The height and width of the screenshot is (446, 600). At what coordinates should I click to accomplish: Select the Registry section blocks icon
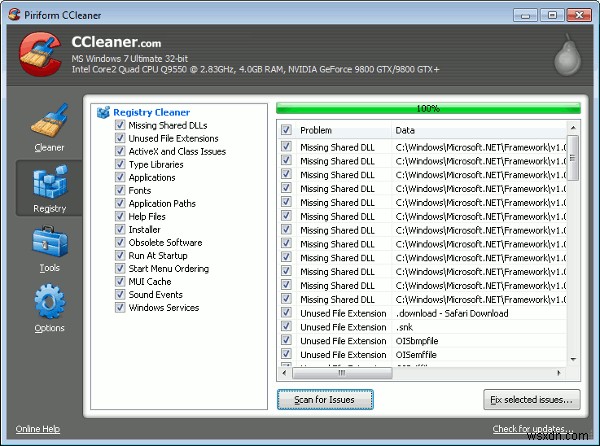(50, 182)
